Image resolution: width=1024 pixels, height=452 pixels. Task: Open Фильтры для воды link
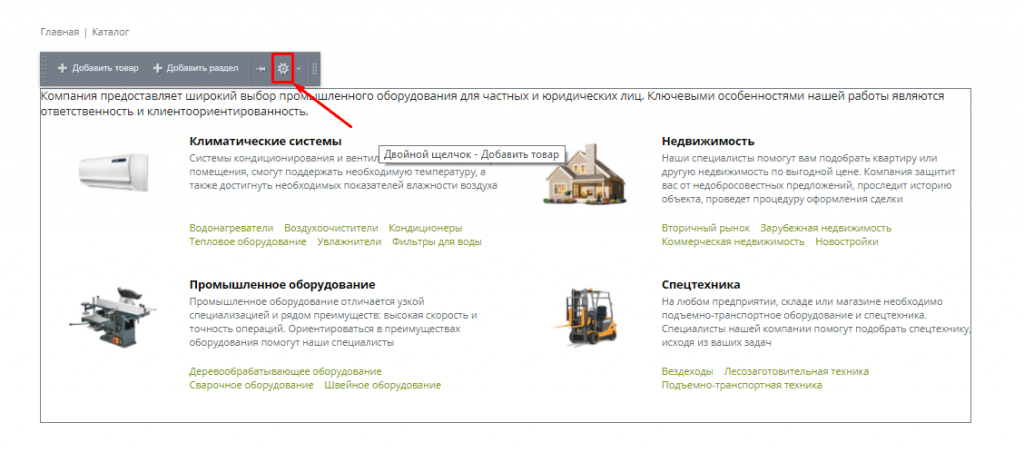click(436, 242)
